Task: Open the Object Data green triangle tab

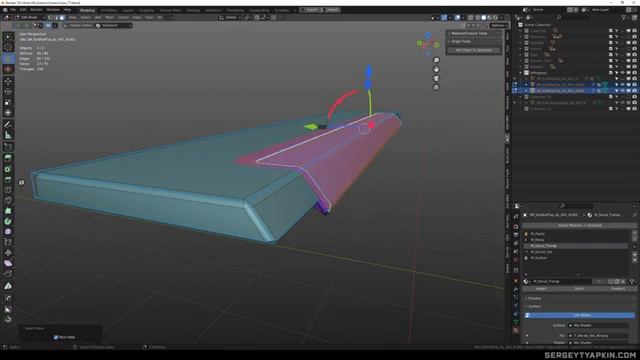Action: (x=516, y=322)
